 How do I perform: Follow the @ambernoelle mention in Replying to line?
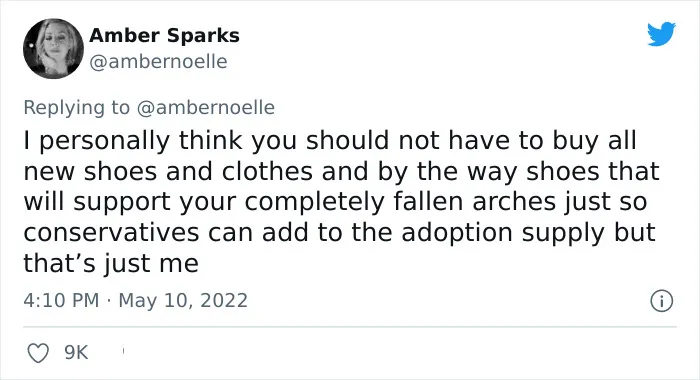point(206,108)
